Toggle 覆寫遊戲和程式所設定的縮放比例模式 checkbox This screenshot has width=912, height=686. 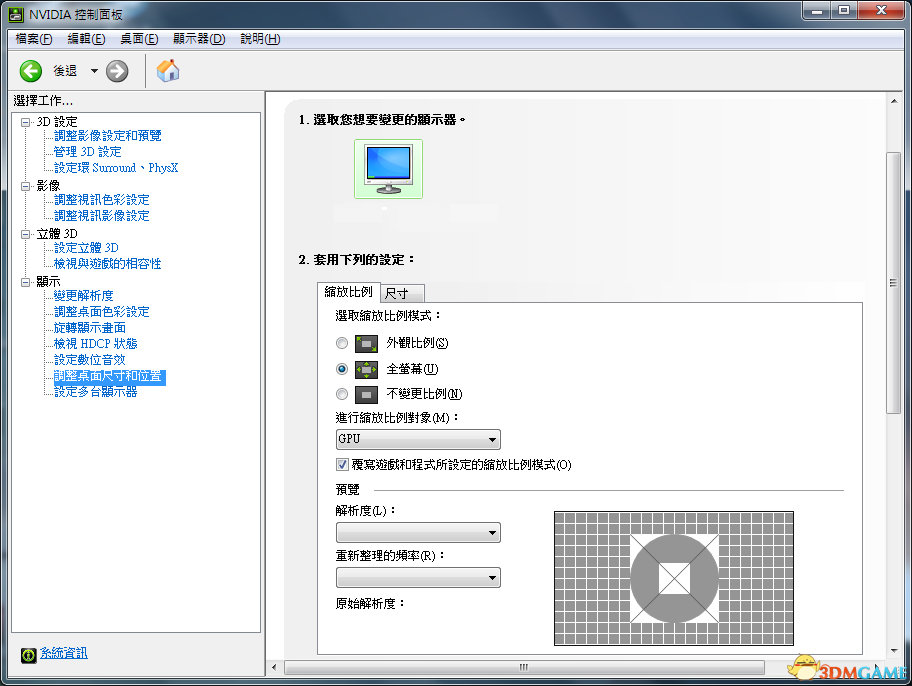(x=342, y=464)
